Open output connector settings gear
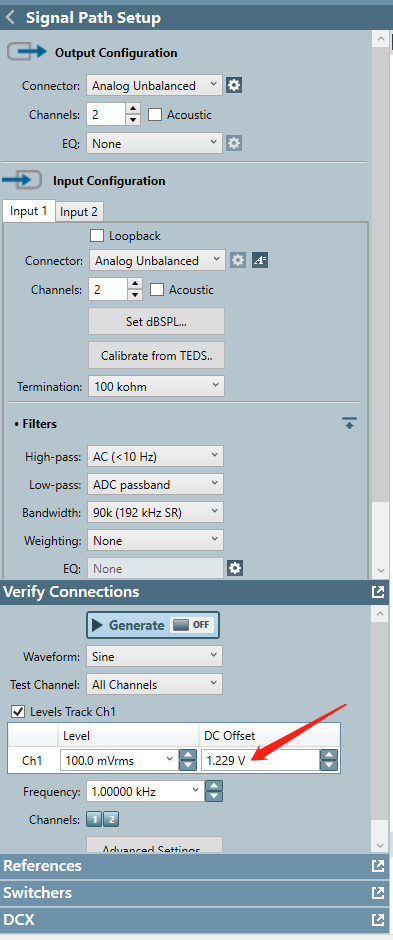Image resolution: width=393 pixels, height=940 pixels. [x=234, y=86]
